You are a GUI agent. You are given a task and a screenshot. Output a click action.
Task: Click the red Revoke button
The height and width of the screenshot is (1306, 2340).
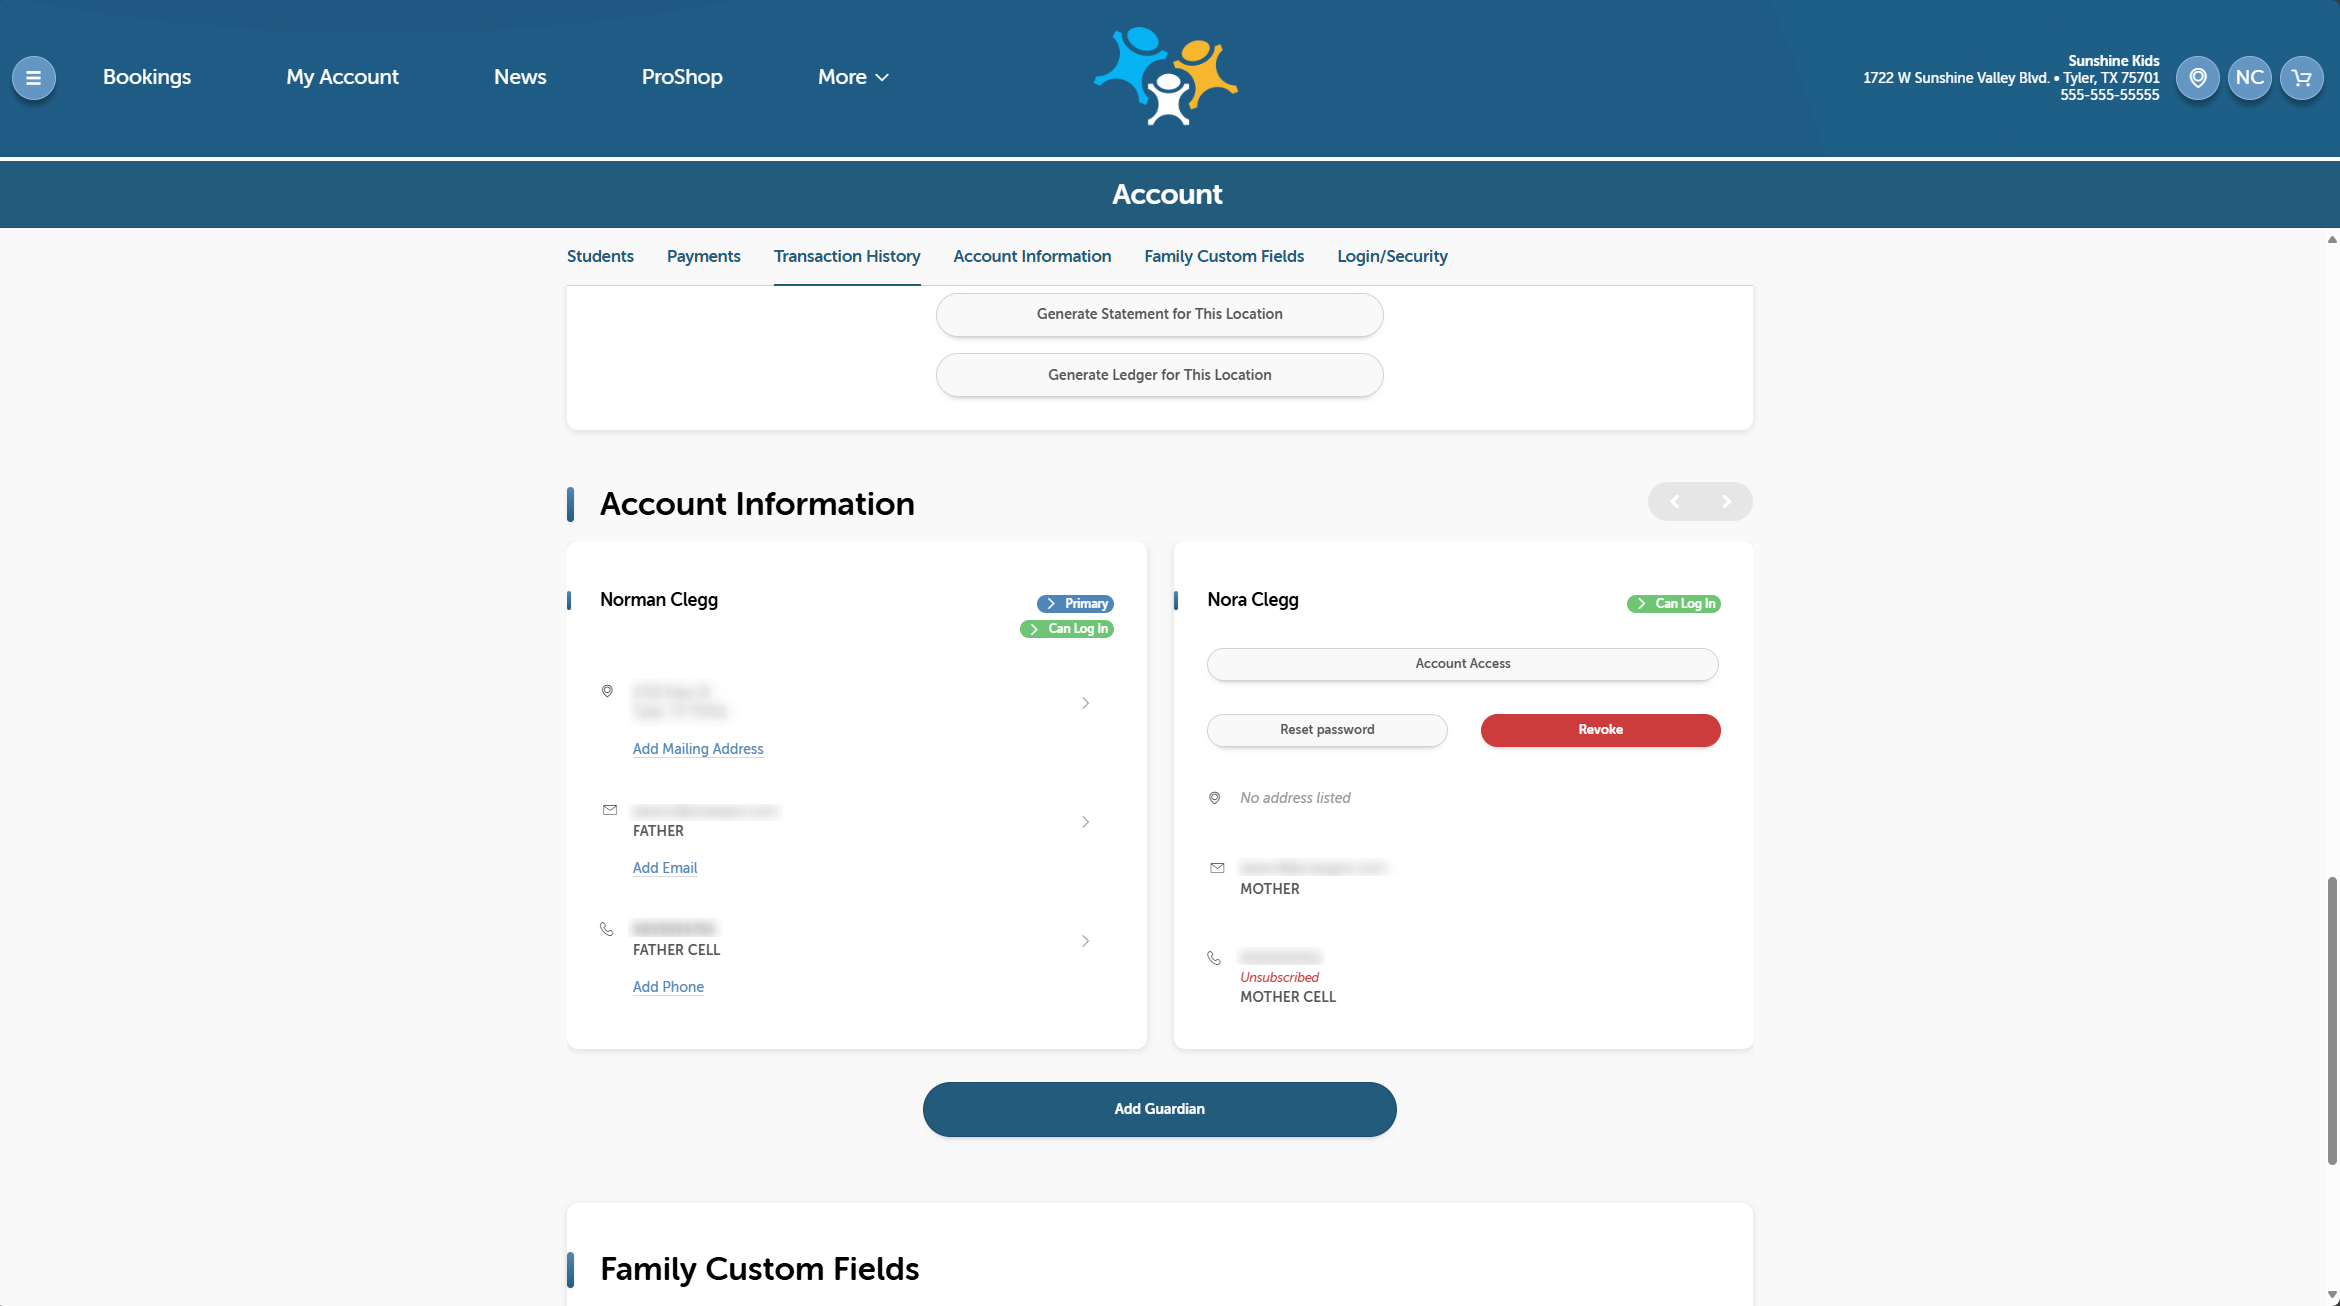[1600, 730]
